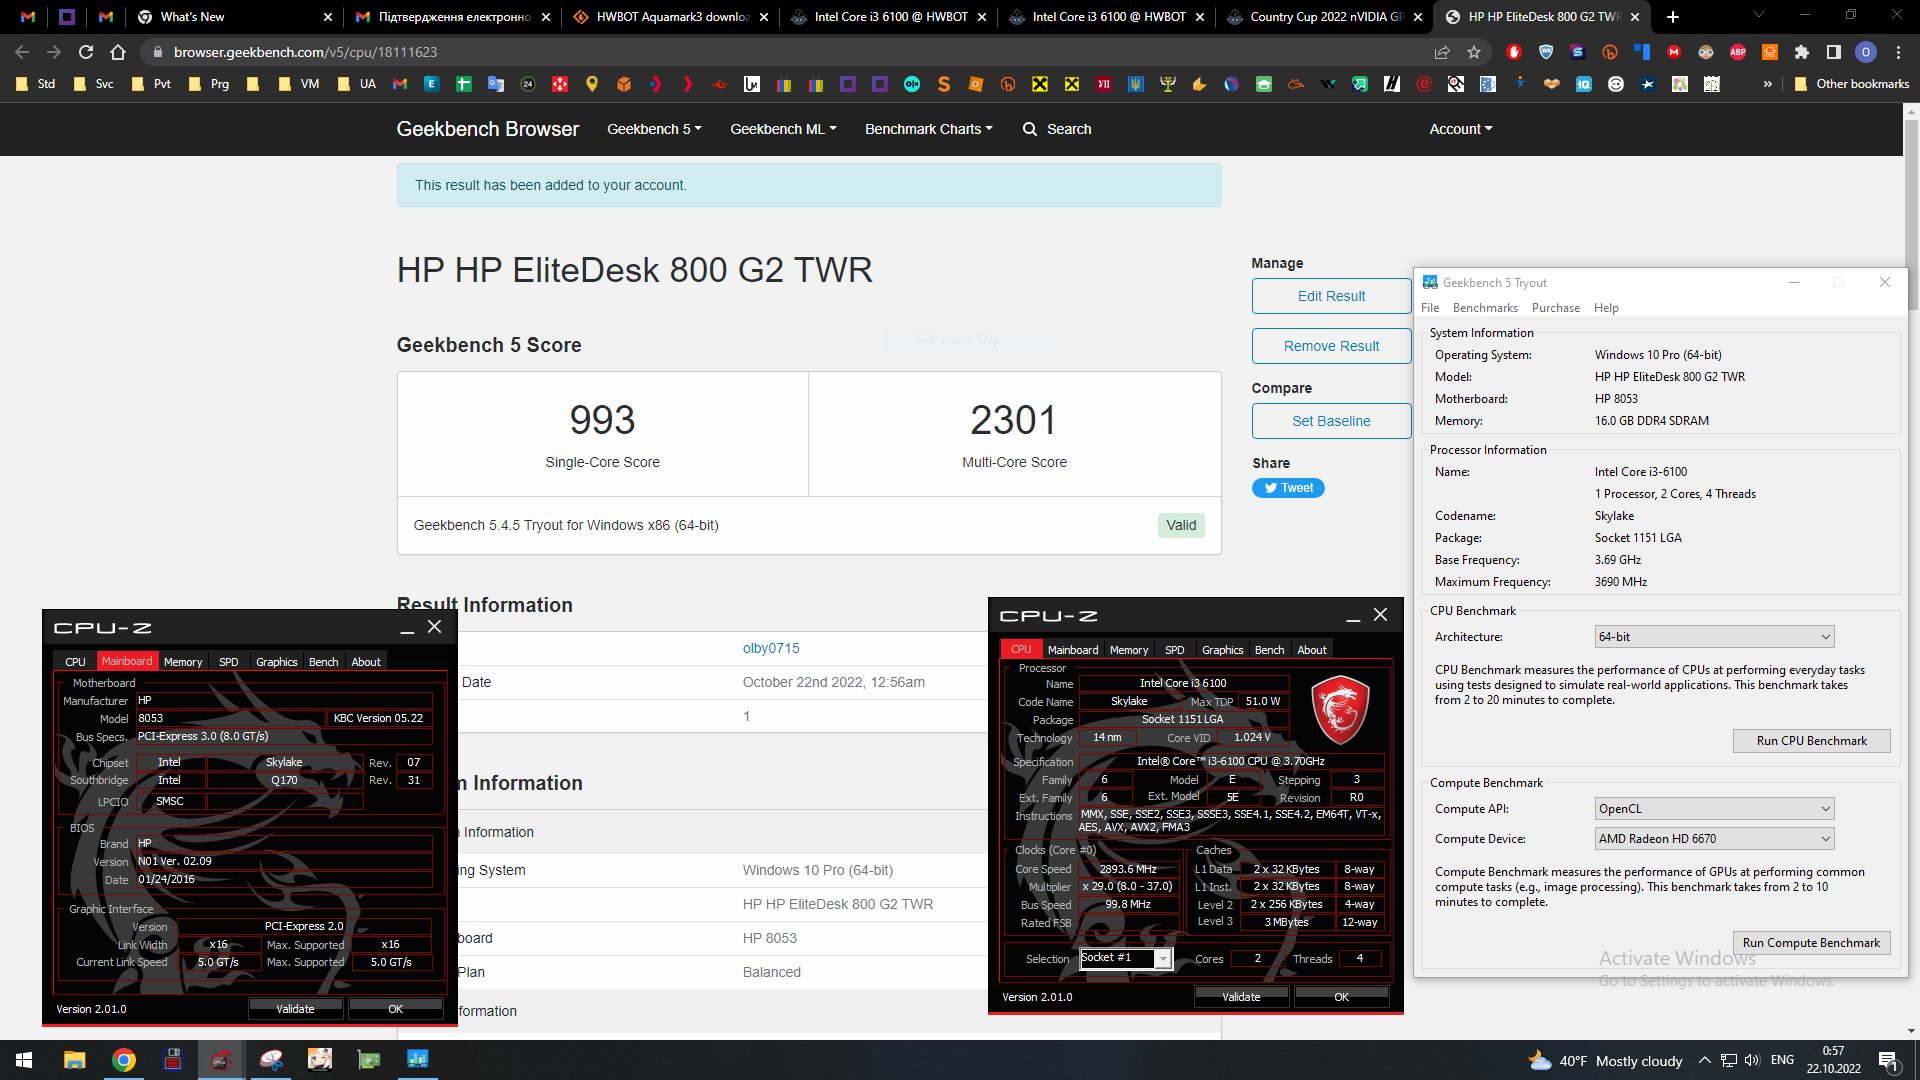Switch to CPU tab in left CPU-Z window
The image size is (1920, 1080).
click(75, 662)
